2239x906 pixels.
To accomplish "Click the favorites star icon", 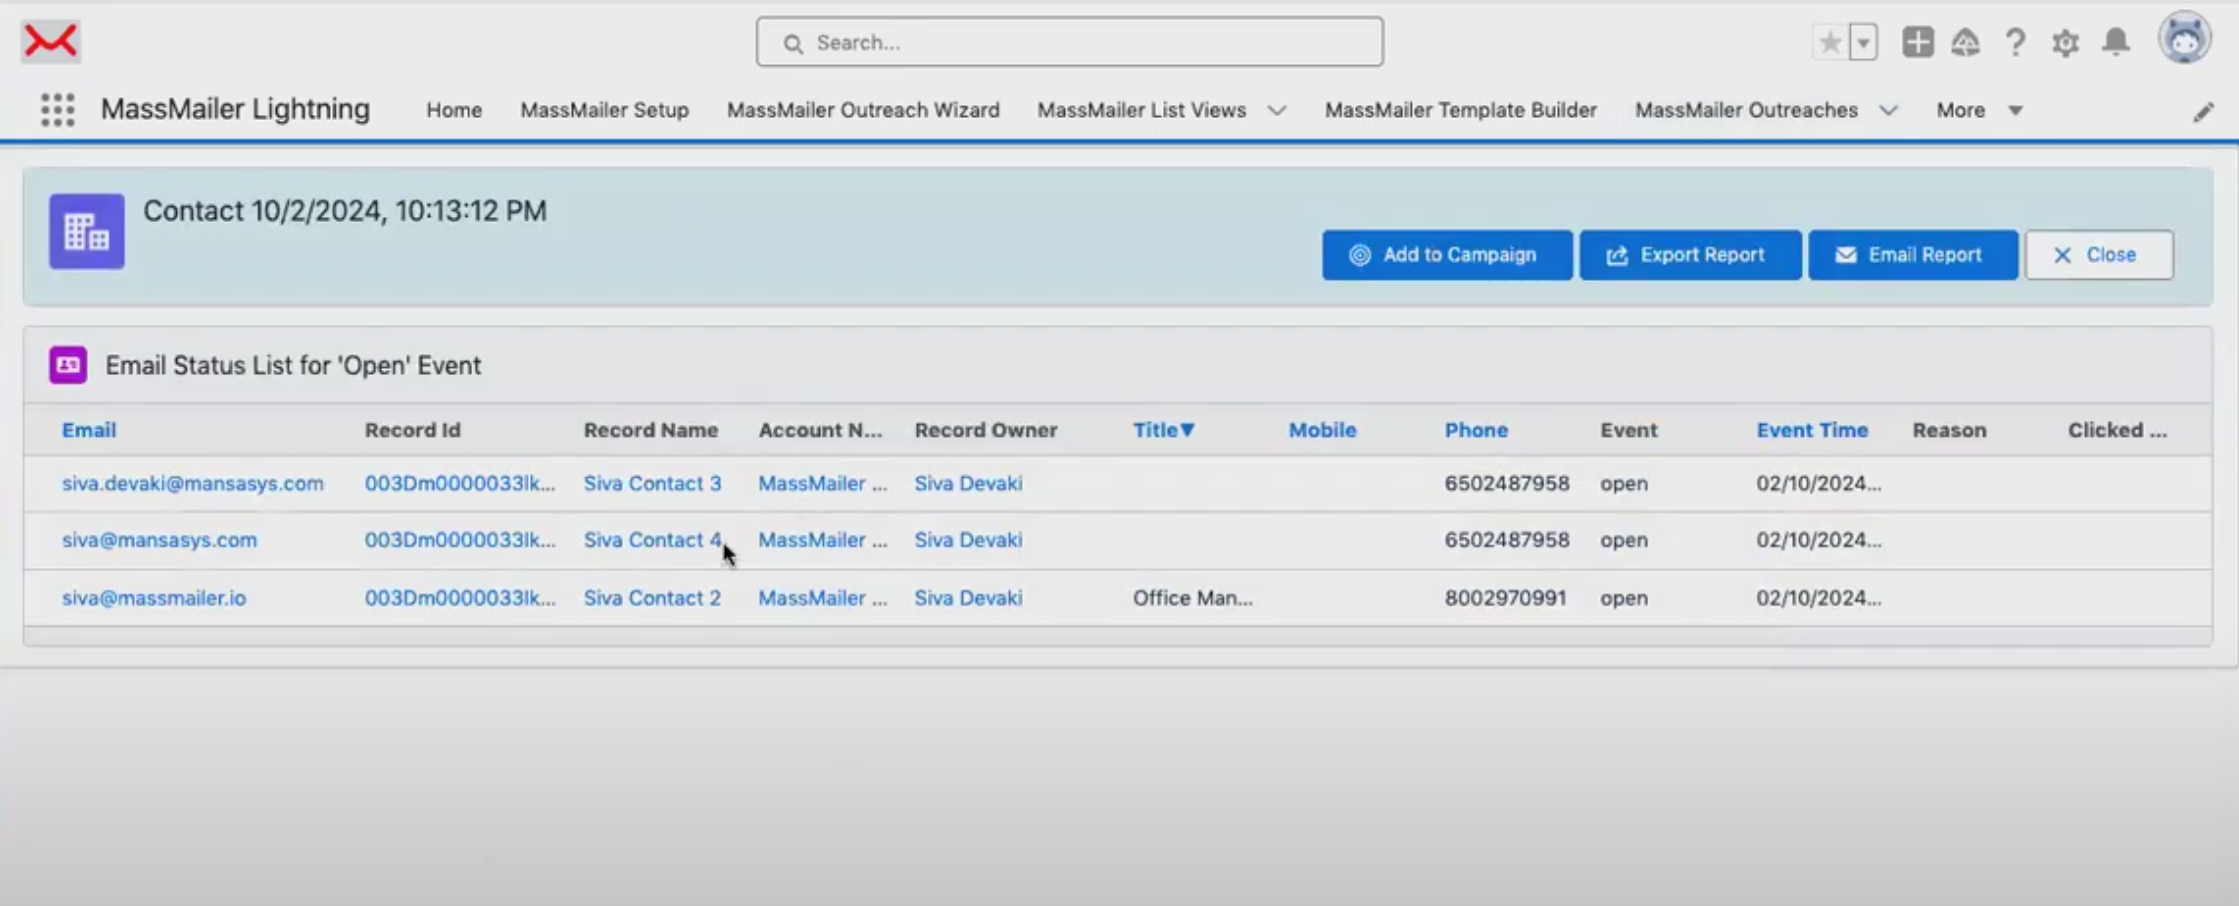I will [1830, 42].
